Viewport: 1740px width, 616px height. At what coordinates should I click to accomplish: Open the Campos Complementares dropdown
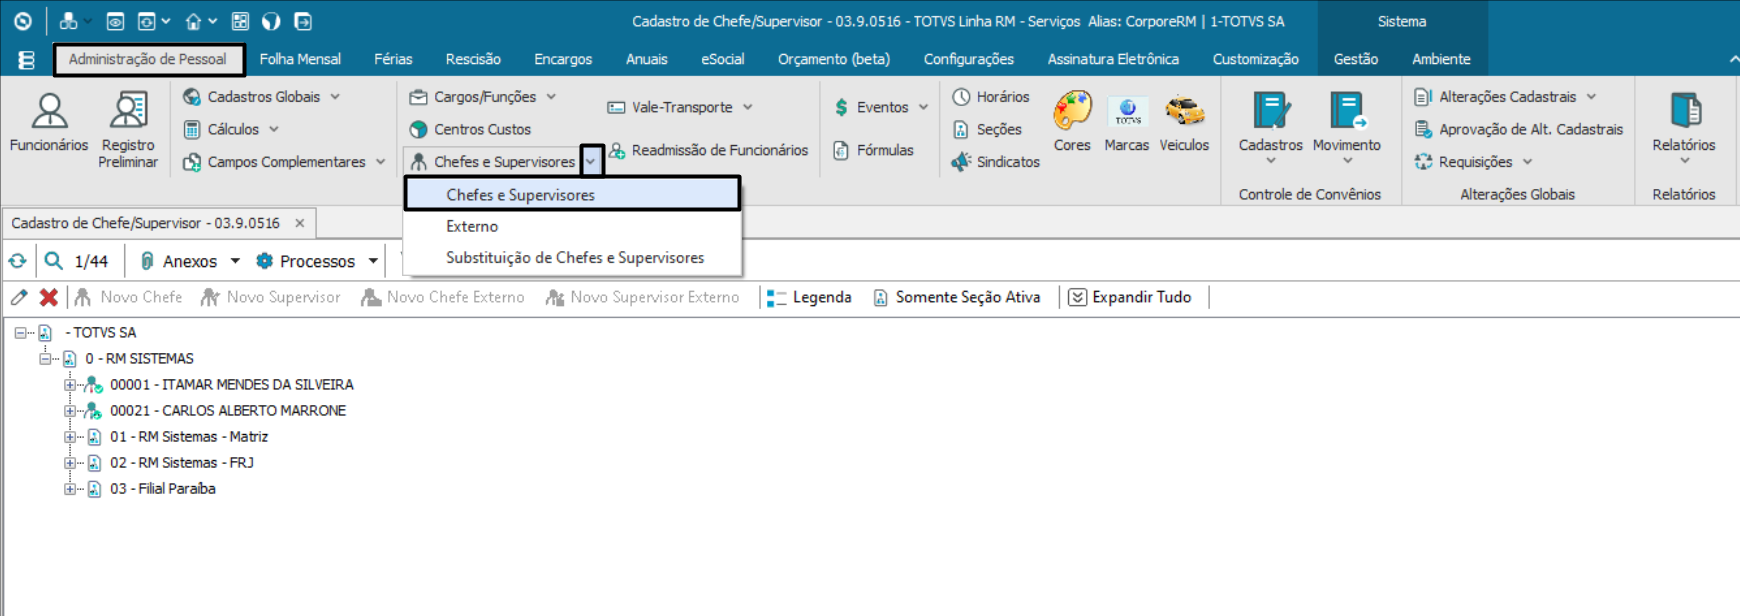coord(381,161)
